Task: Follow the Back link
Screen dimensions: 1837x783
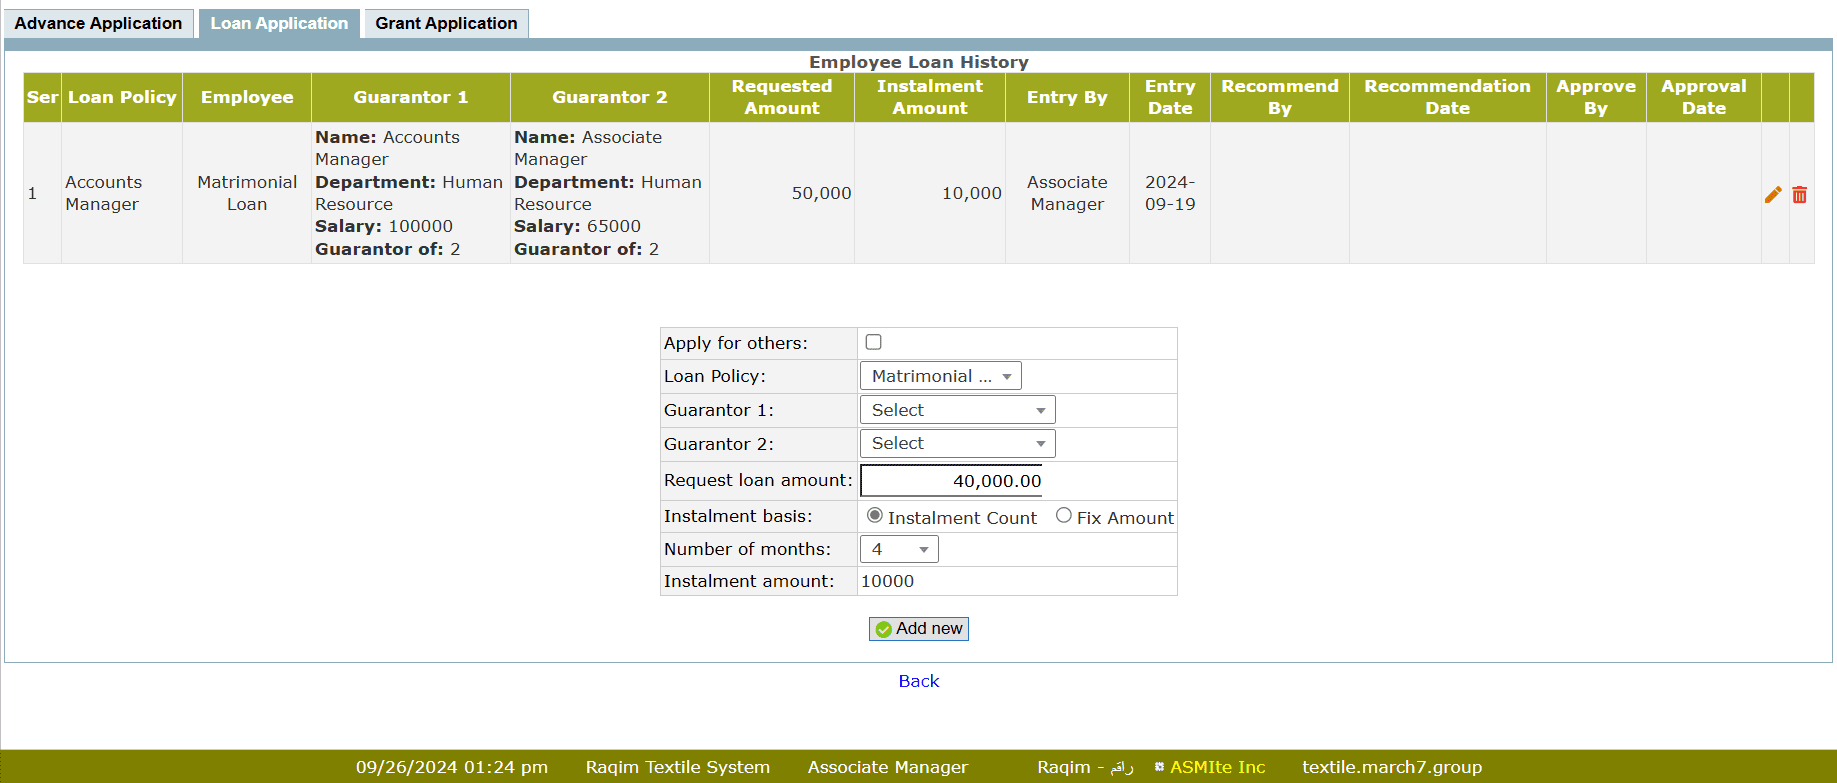Action: coord(918,681)
